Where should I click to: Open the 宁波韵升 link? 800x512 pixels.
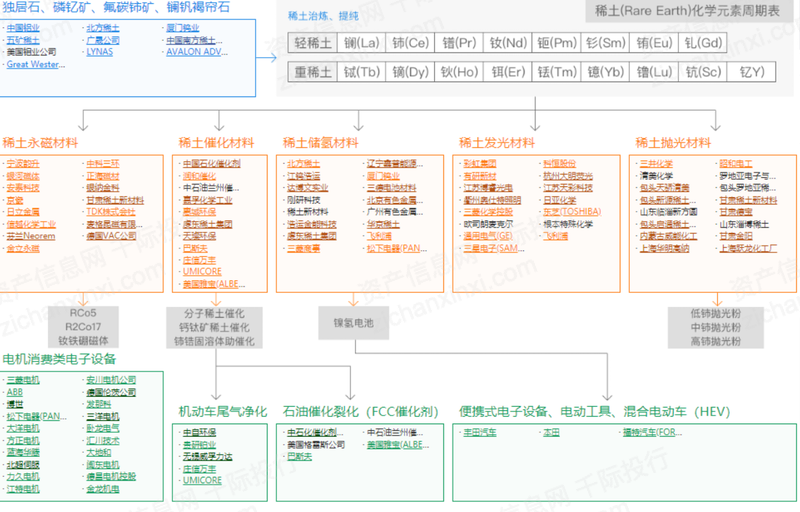coord(23,164)
